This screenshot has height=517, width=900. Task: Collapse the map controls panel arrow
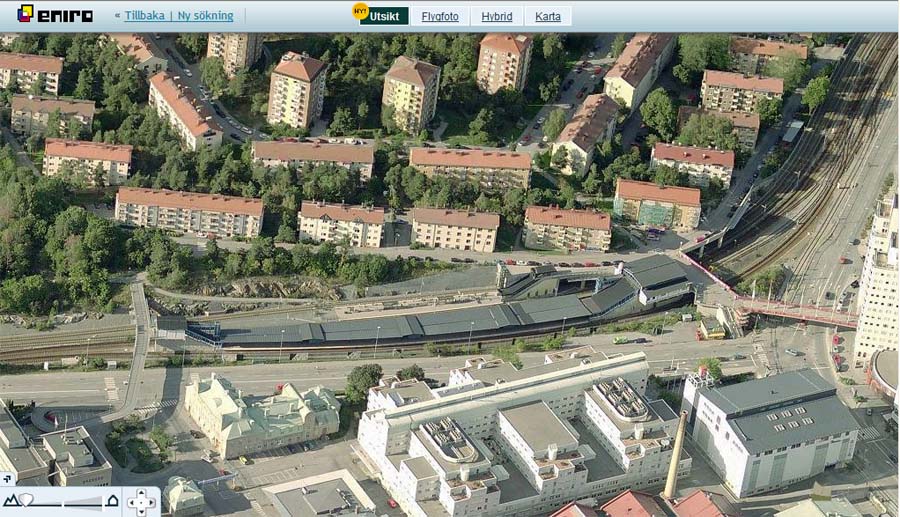7,479
